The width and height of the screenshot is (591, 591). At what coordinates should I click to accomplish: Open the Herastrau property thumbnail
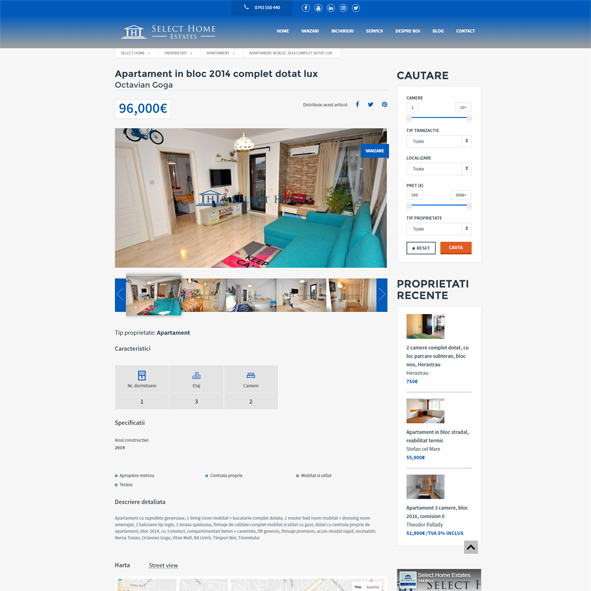click(425, 326)
